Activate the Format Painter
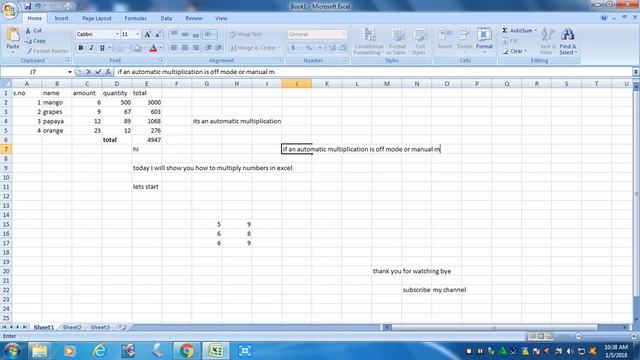This screenshot has height=360, width=640. [47, 51]
